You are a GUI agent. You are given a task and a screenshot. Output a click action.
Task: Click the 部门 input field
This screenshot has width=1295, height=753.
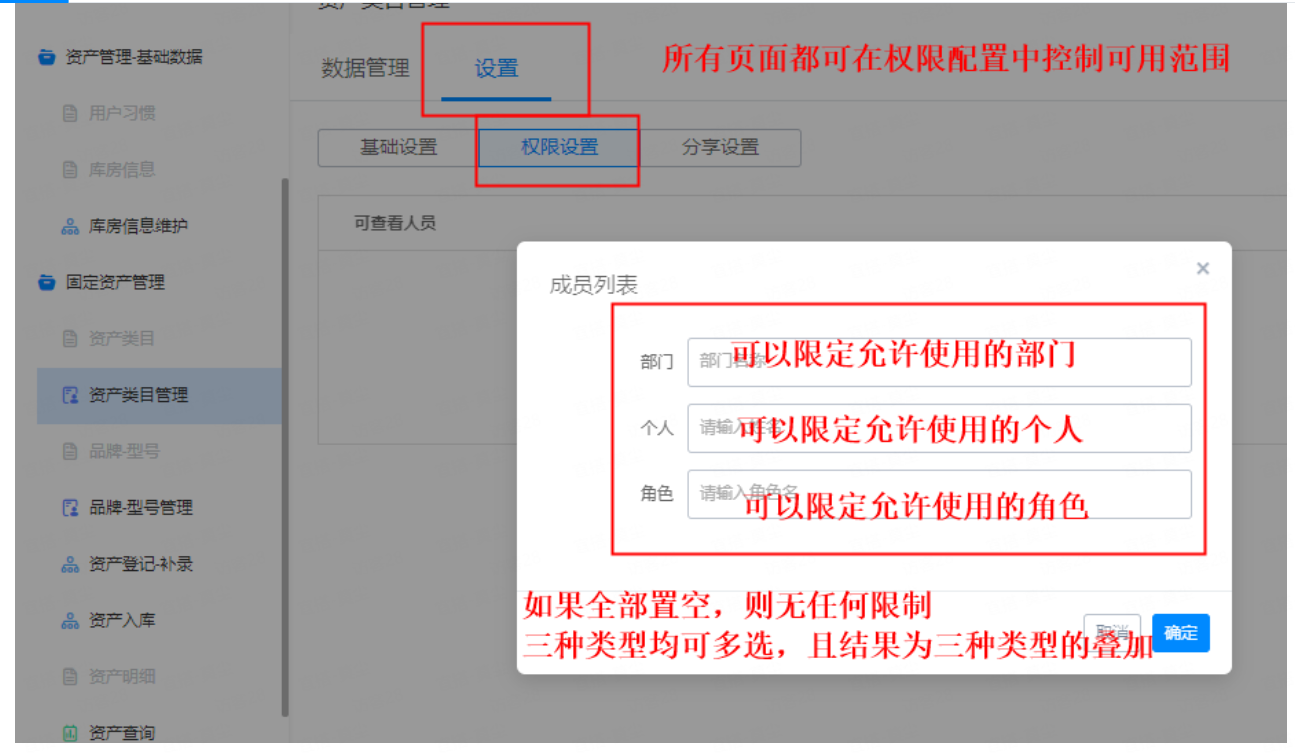pyautogui.click(x=939, y=362)
